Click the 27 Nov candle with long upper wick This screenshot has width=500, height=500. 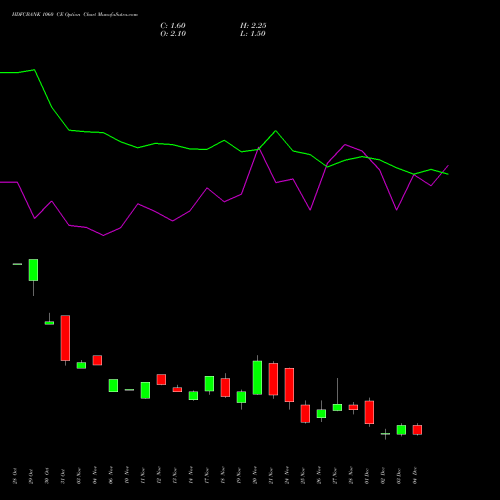pos(337,407)
